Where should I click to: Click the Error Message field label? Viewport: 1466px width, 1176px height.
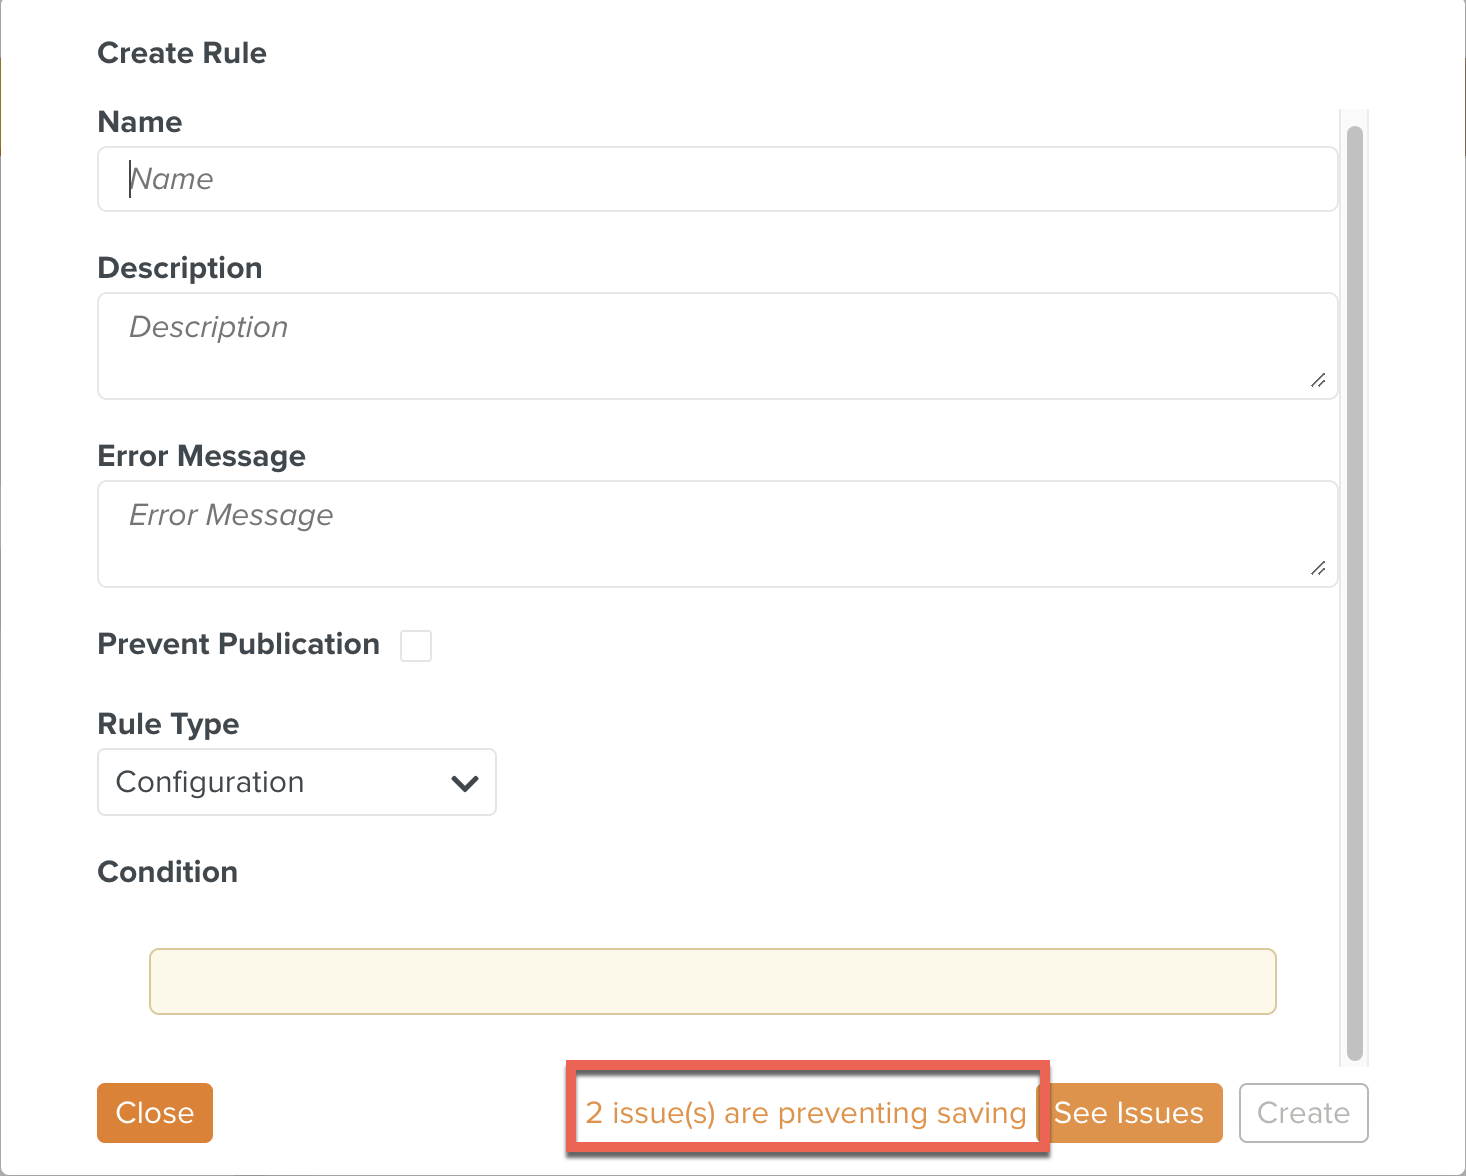(201, 456)
